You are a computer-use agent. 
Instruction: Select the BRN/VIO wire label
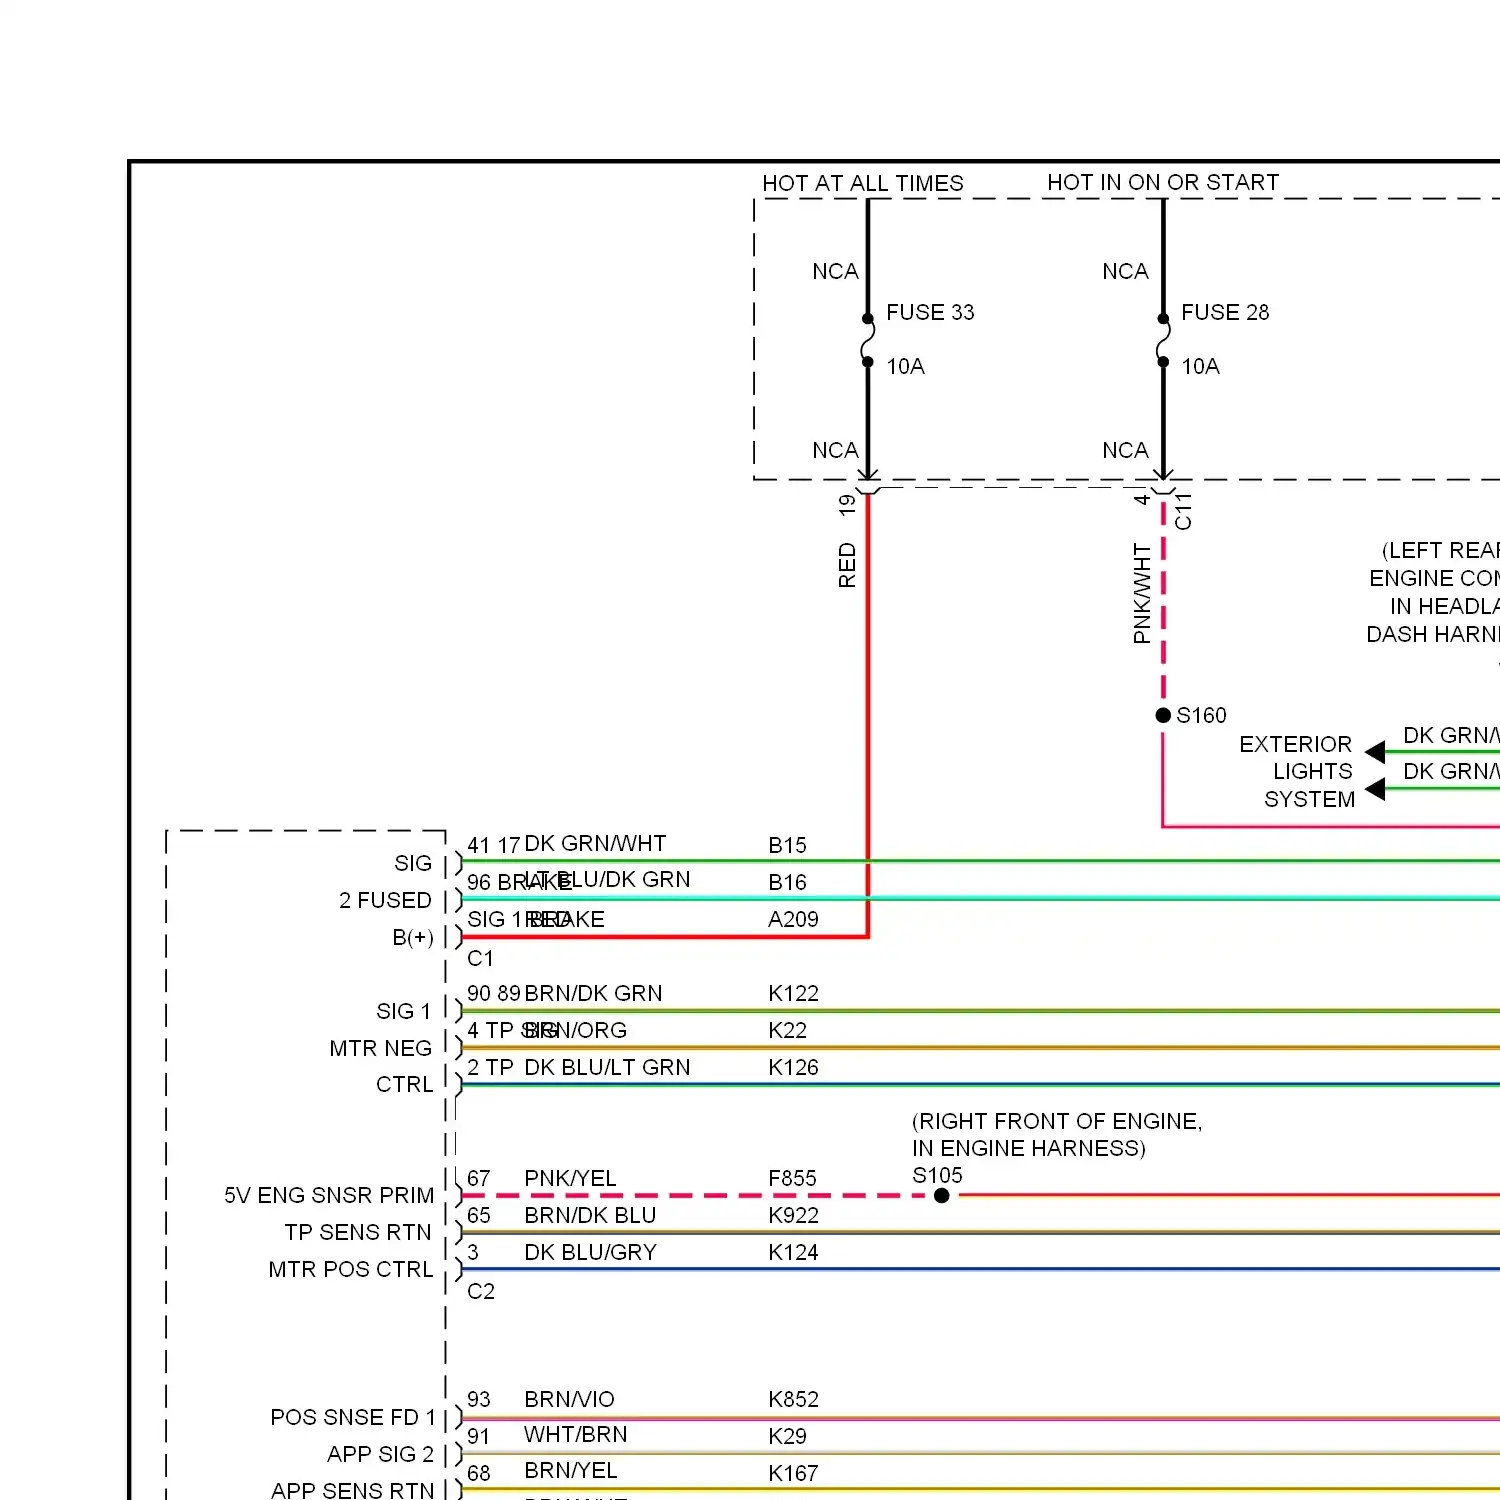569,1399
